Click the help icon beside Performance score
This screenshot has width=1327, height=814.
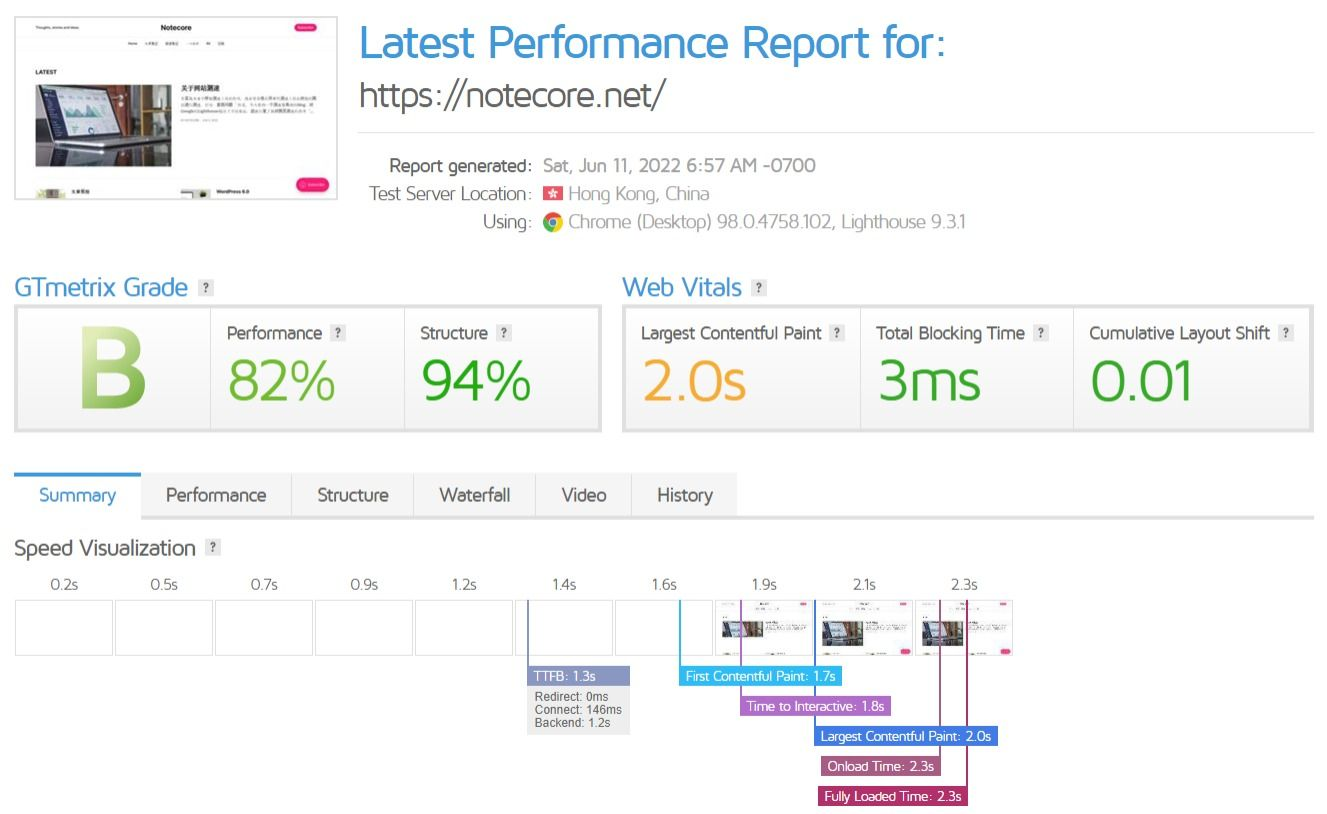338,333
